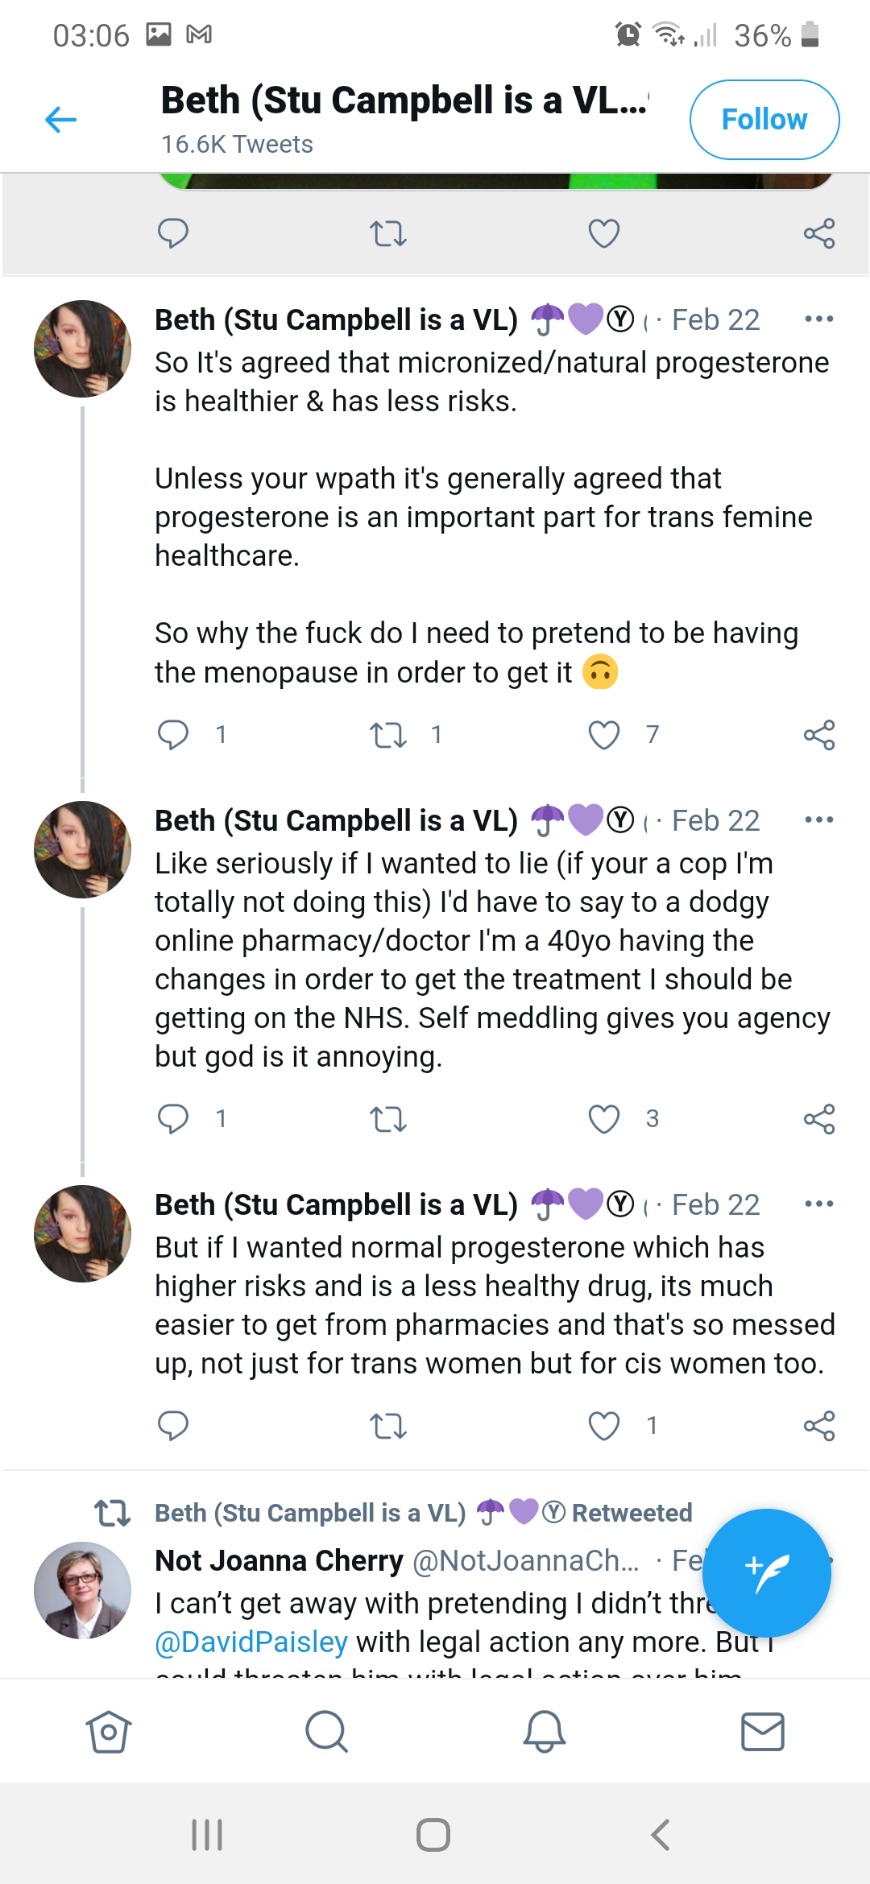Viewport: 870px width, 1884px height.
Task: Open the Notifications bell tab
Action: pos(544,1731)
